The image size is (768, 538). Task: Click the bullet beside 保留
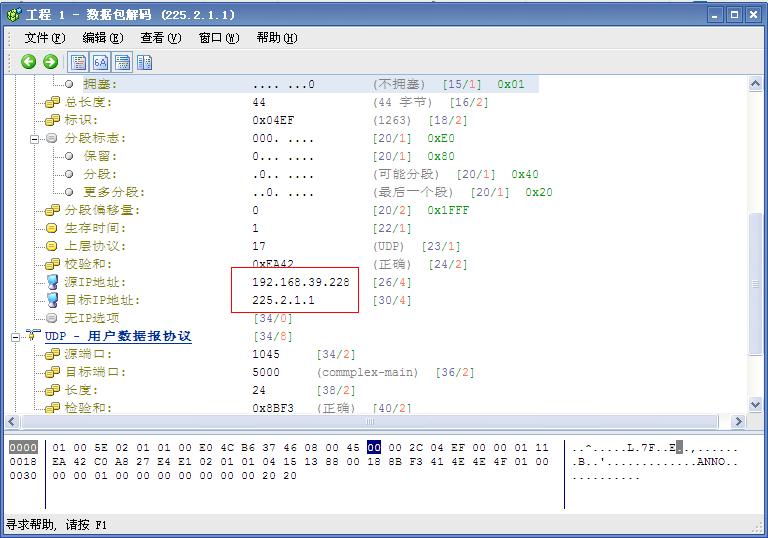pos(69,156)
